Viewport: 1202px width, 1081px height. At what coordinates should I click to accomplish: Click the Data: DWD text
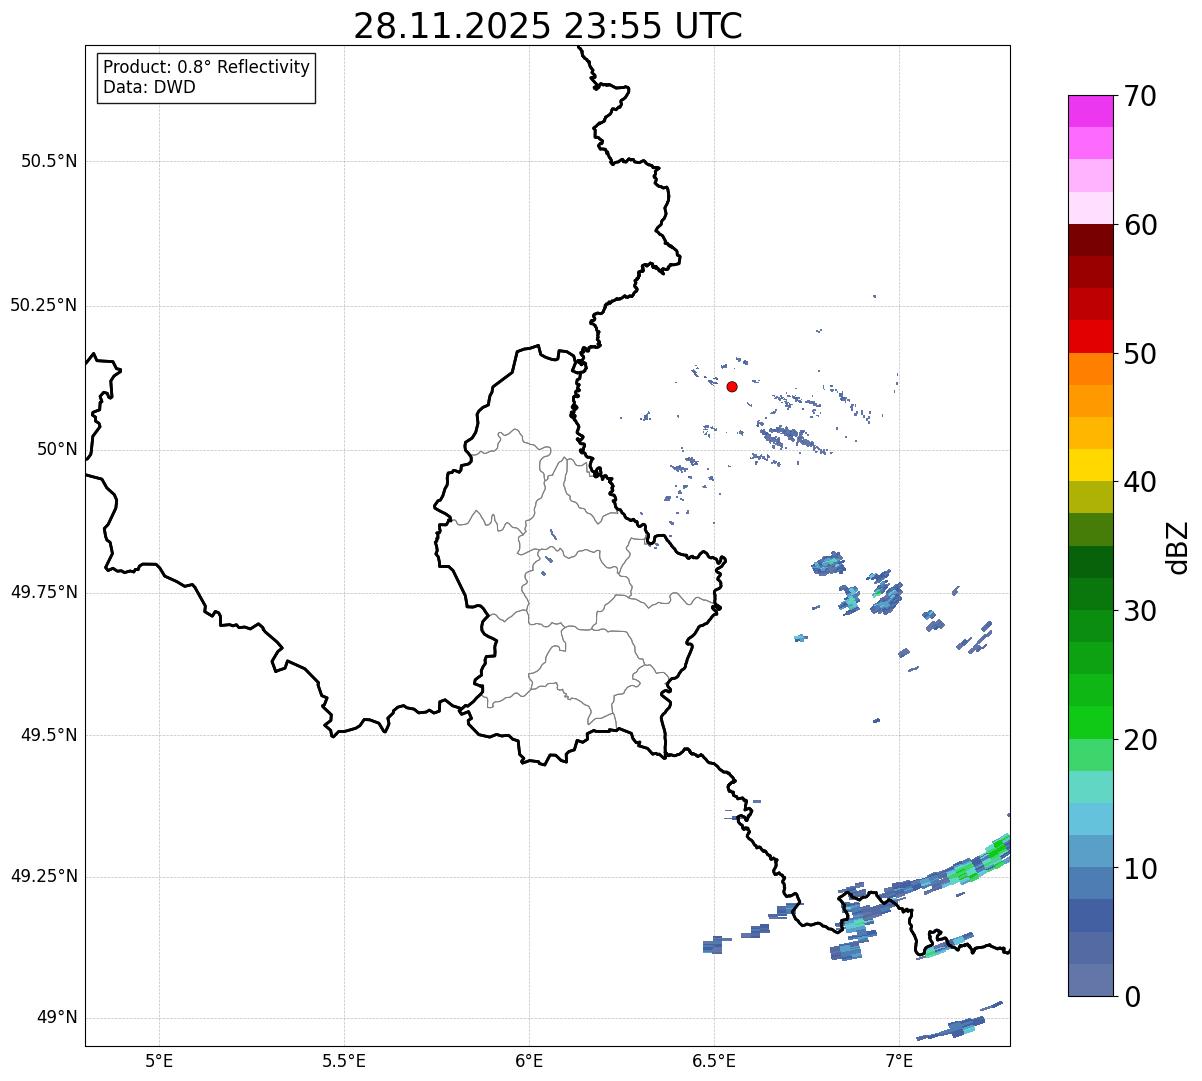(x=149, y=87)
